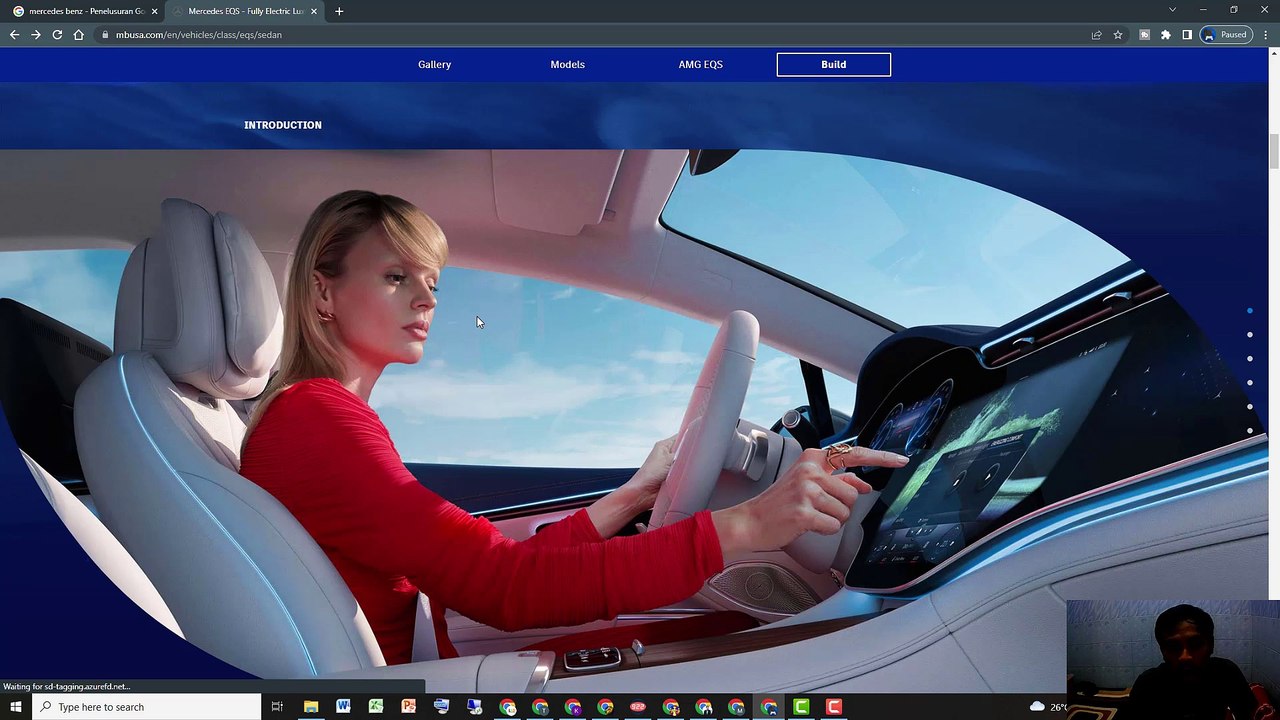
Task: Open the Windows Start menu
Action: 15,707
